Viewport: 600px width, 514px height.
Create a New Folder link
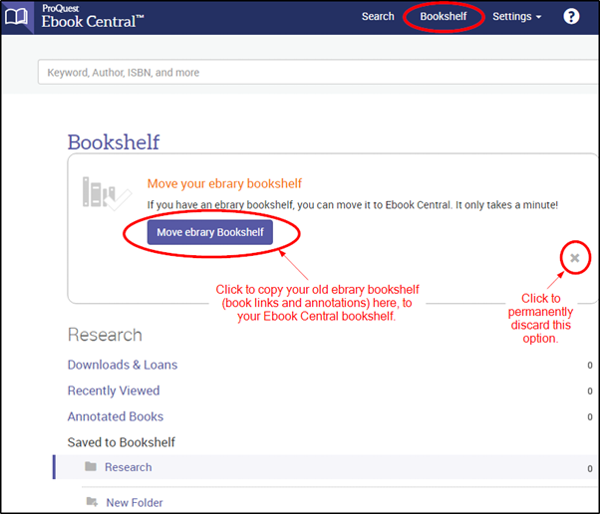[134, 502]
